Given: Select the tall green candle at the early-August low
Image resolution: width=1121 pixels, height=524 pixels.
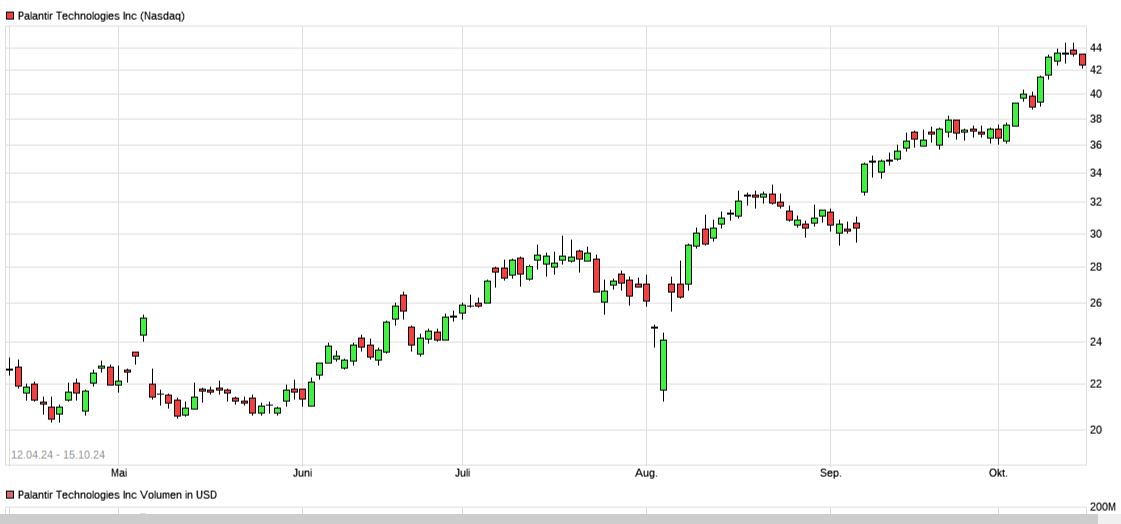Looking at the screenshot, I should point(663,365).
